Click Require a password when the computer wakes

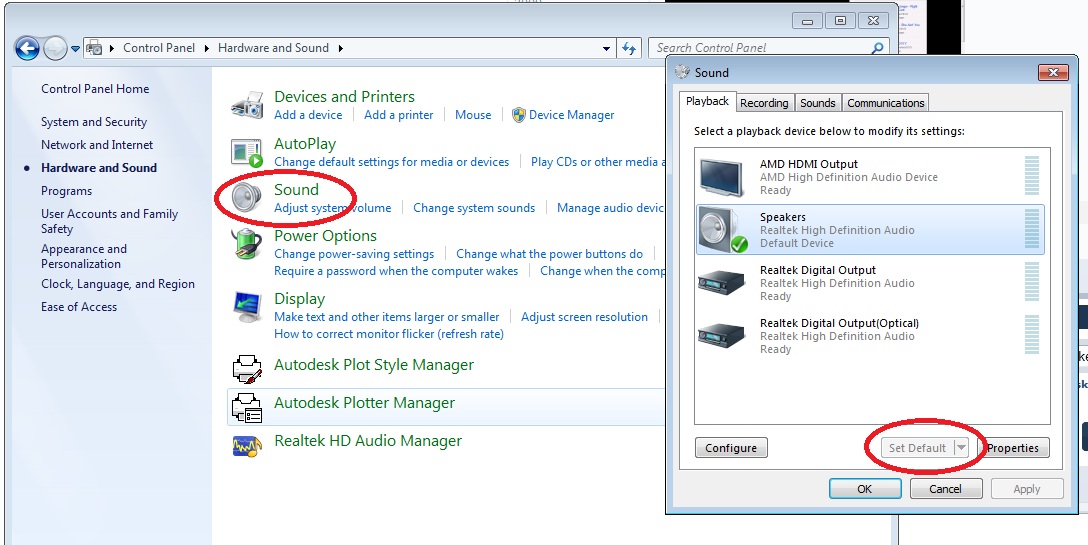point(396,271)
